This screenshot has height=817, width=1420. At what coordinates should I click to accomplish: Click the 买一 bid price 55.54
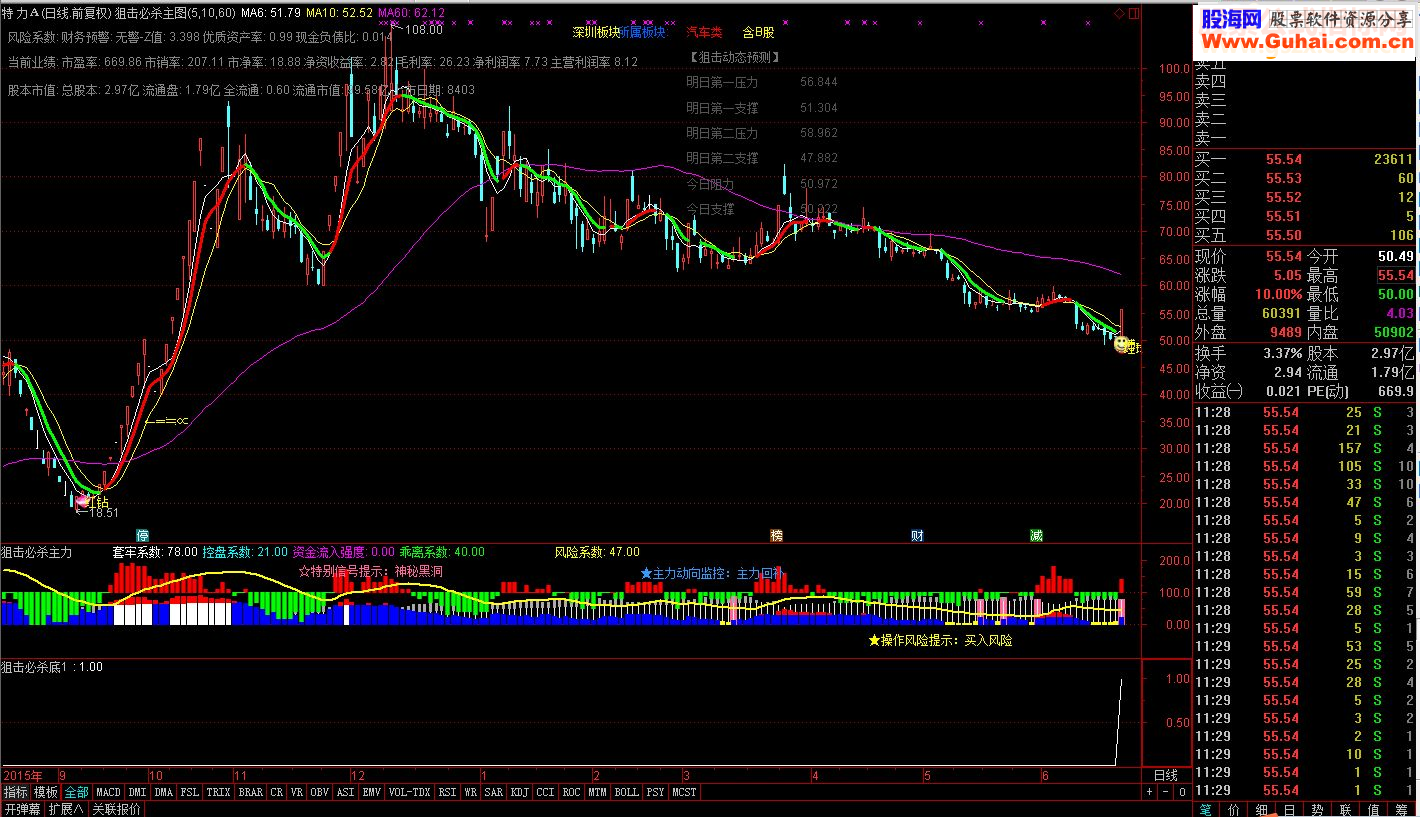pos(1284,159)
